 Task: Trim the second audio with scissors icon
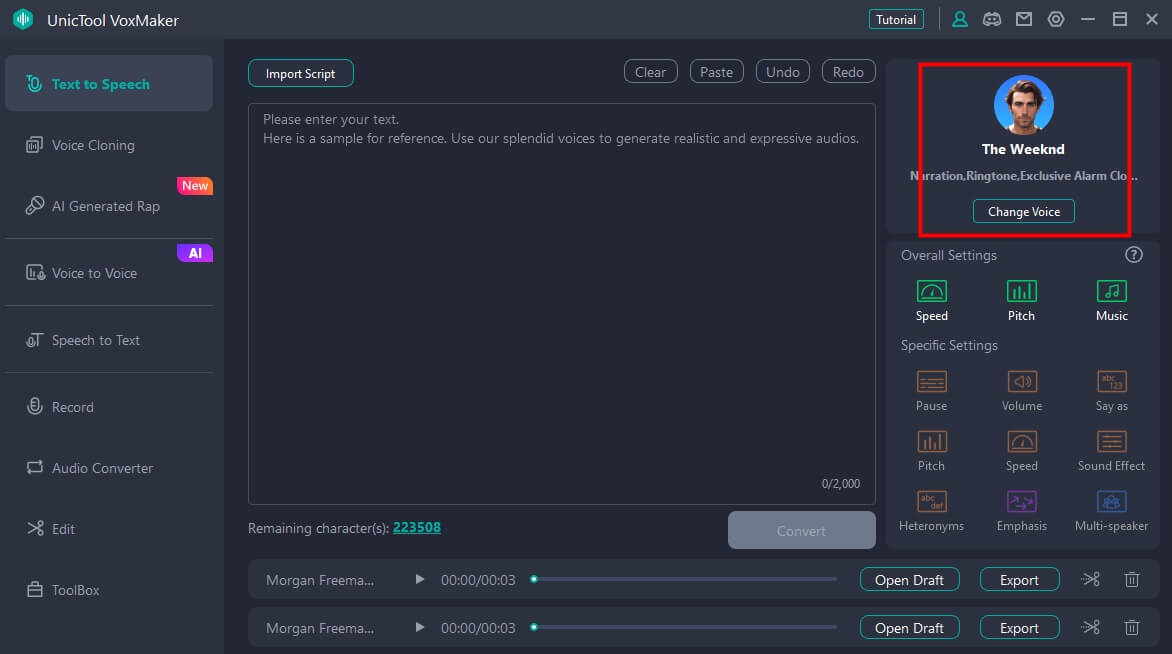click(x=1090, y=628)
